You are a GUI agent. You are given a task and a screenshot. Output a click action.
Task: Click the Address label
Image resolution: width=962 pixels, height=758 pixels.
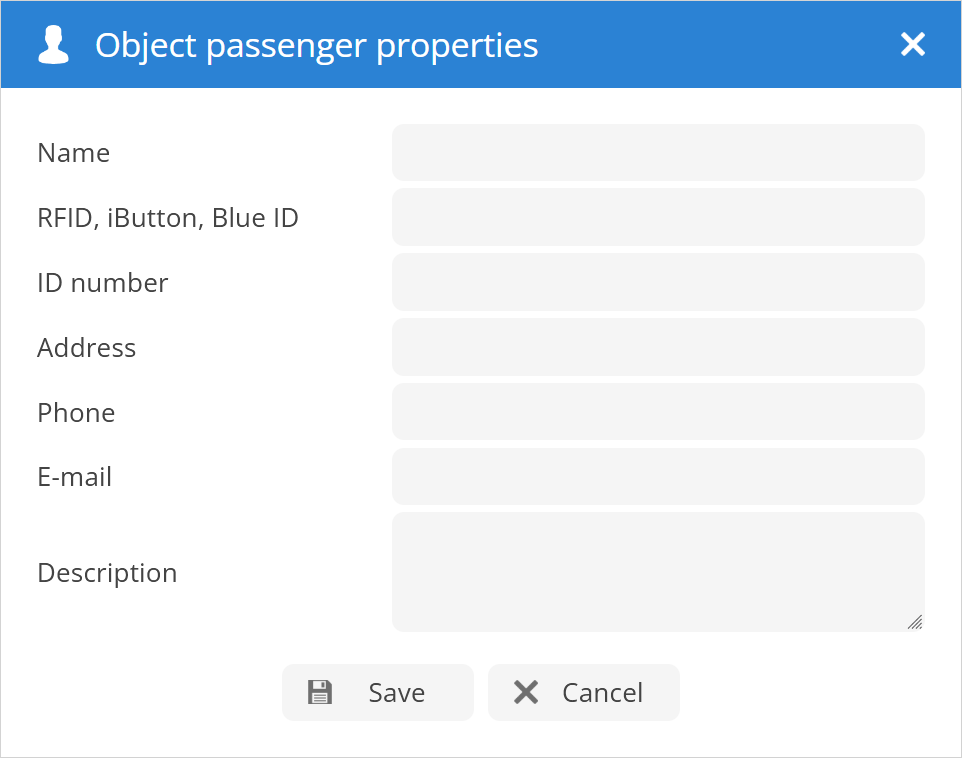pyautogui.click(x=86, y=348)
